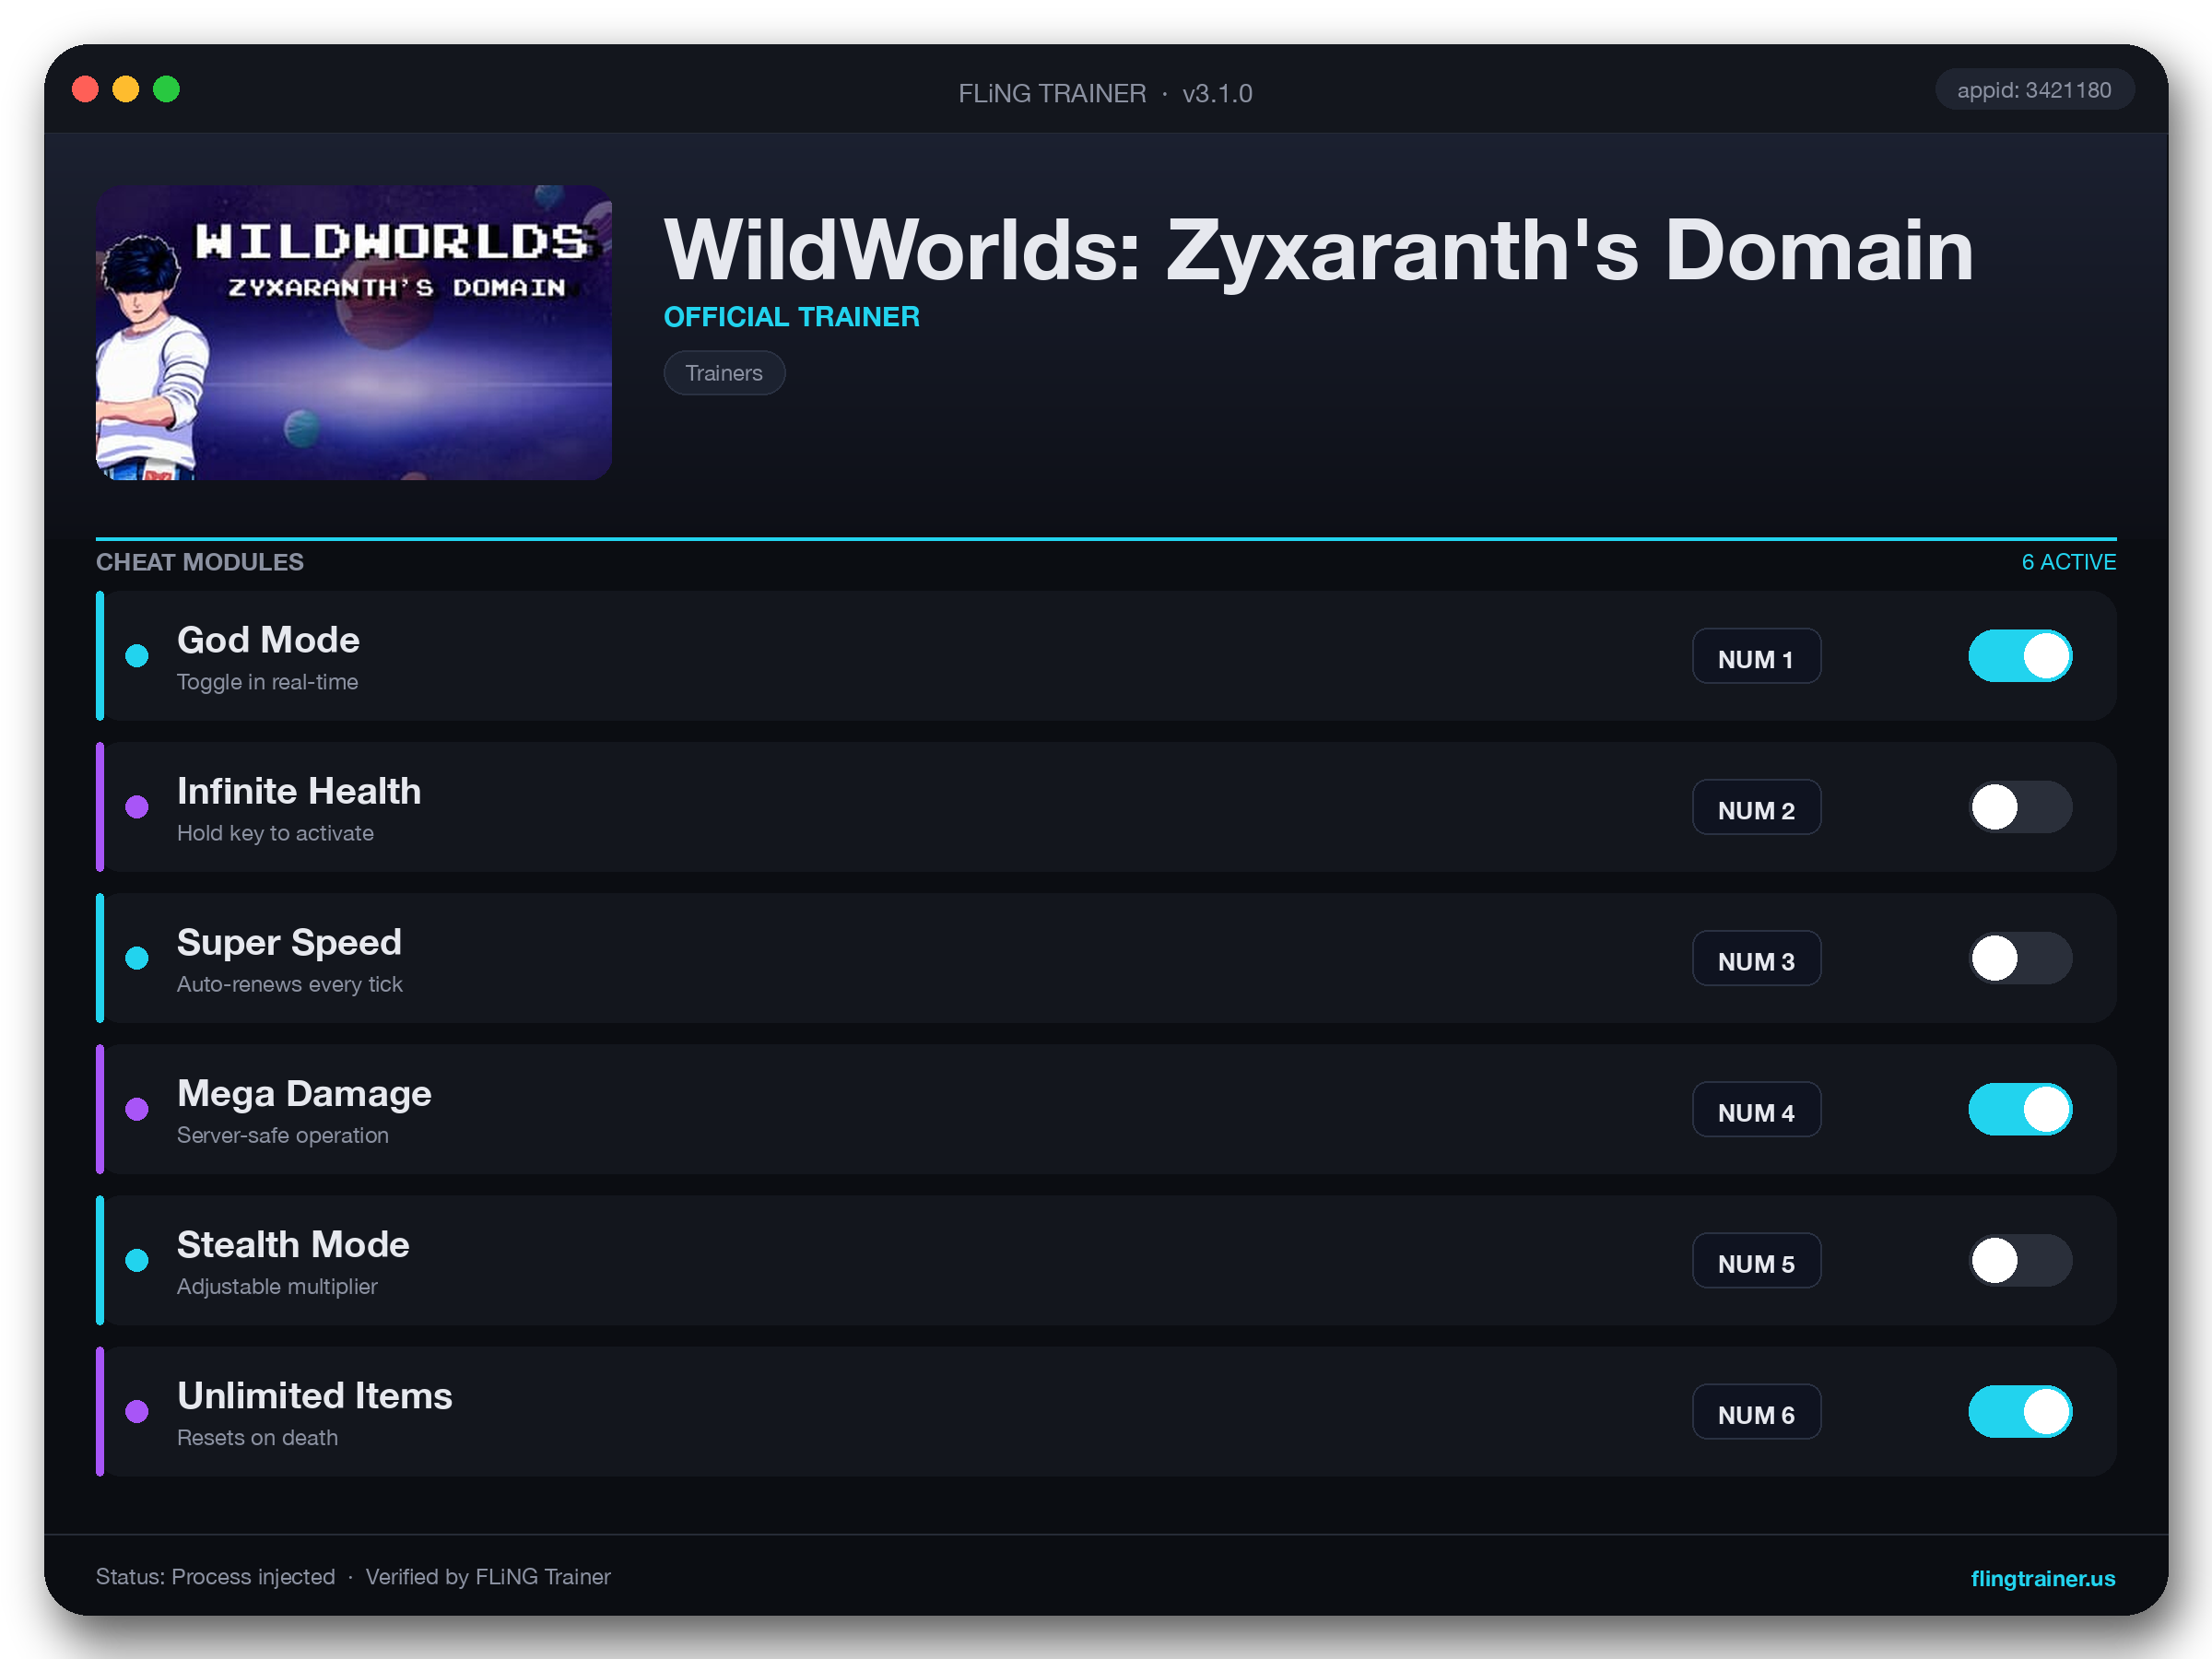Click the '6 ACTIVE' counter label
This screenshot has width=2212, height=1659.
[x=2068, y=562]
